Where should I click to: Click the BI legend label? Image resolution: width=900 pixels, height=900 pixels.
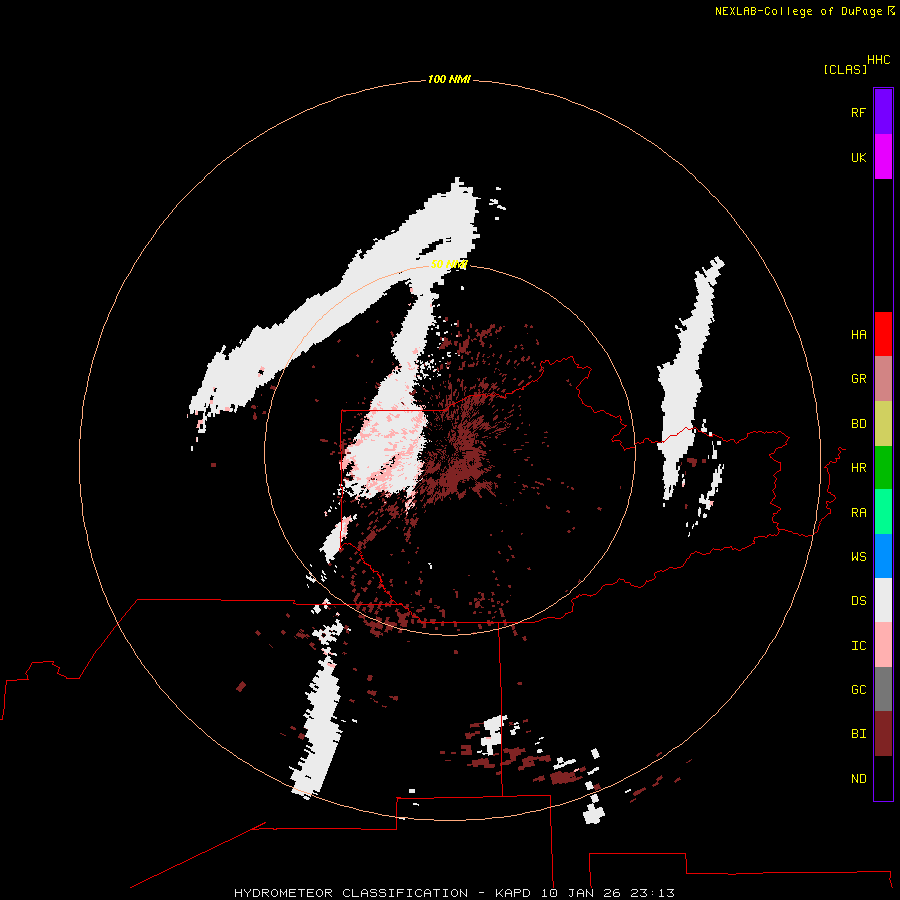(x=859, y=734)
